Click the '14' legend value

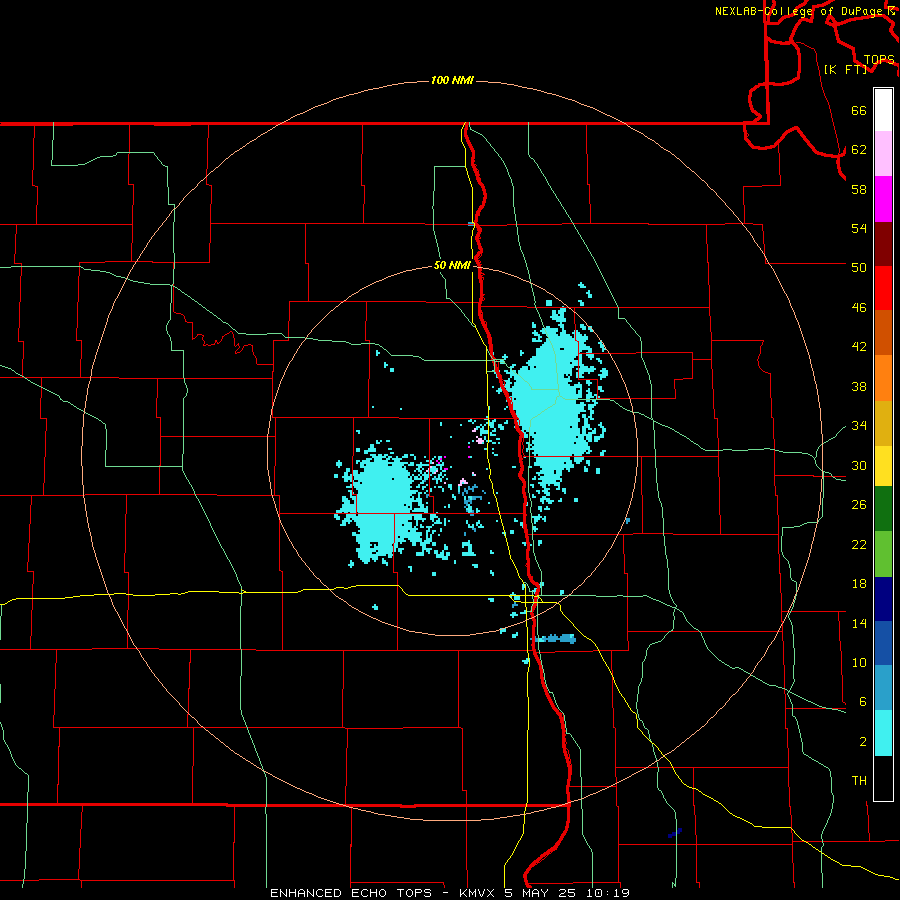859,623
